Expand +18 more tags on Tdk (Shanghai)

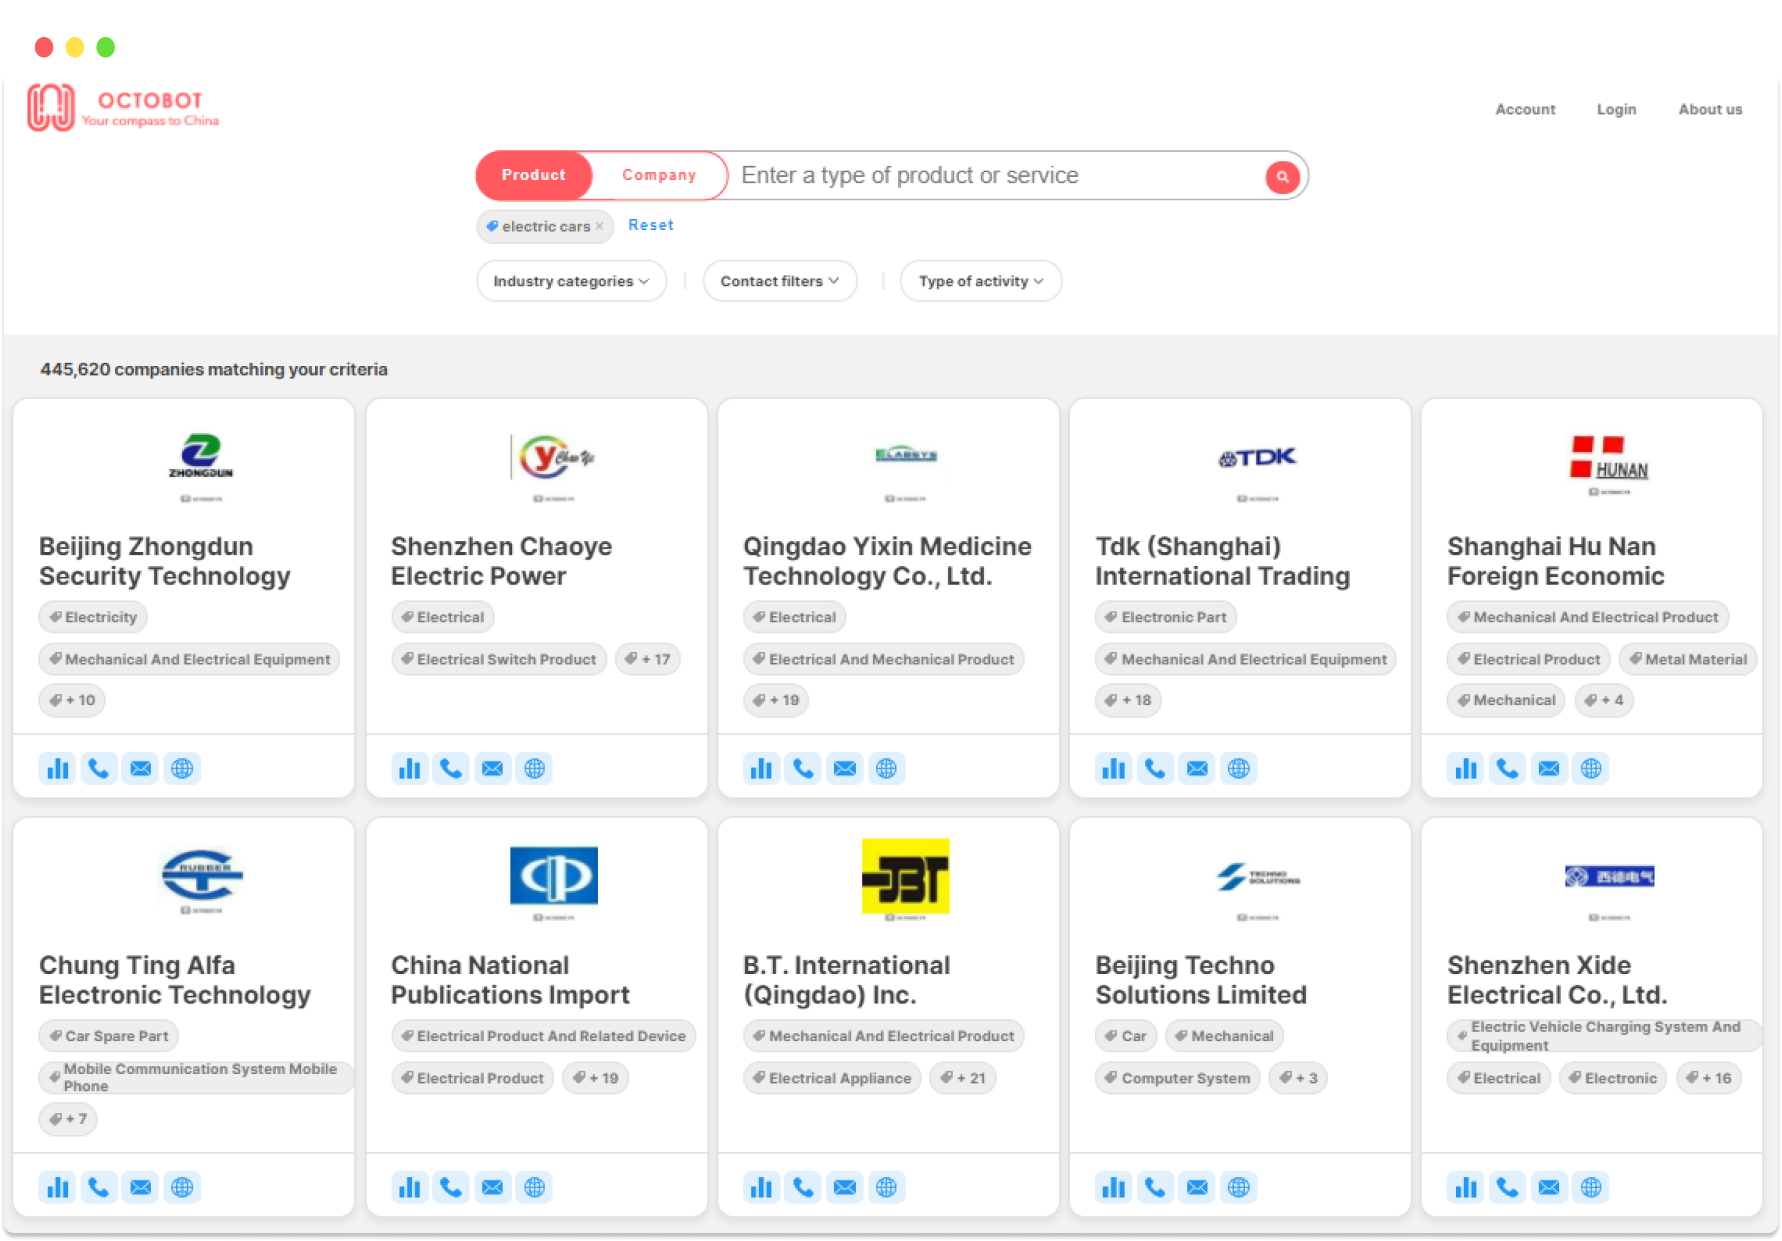(x=1128, y=700)
